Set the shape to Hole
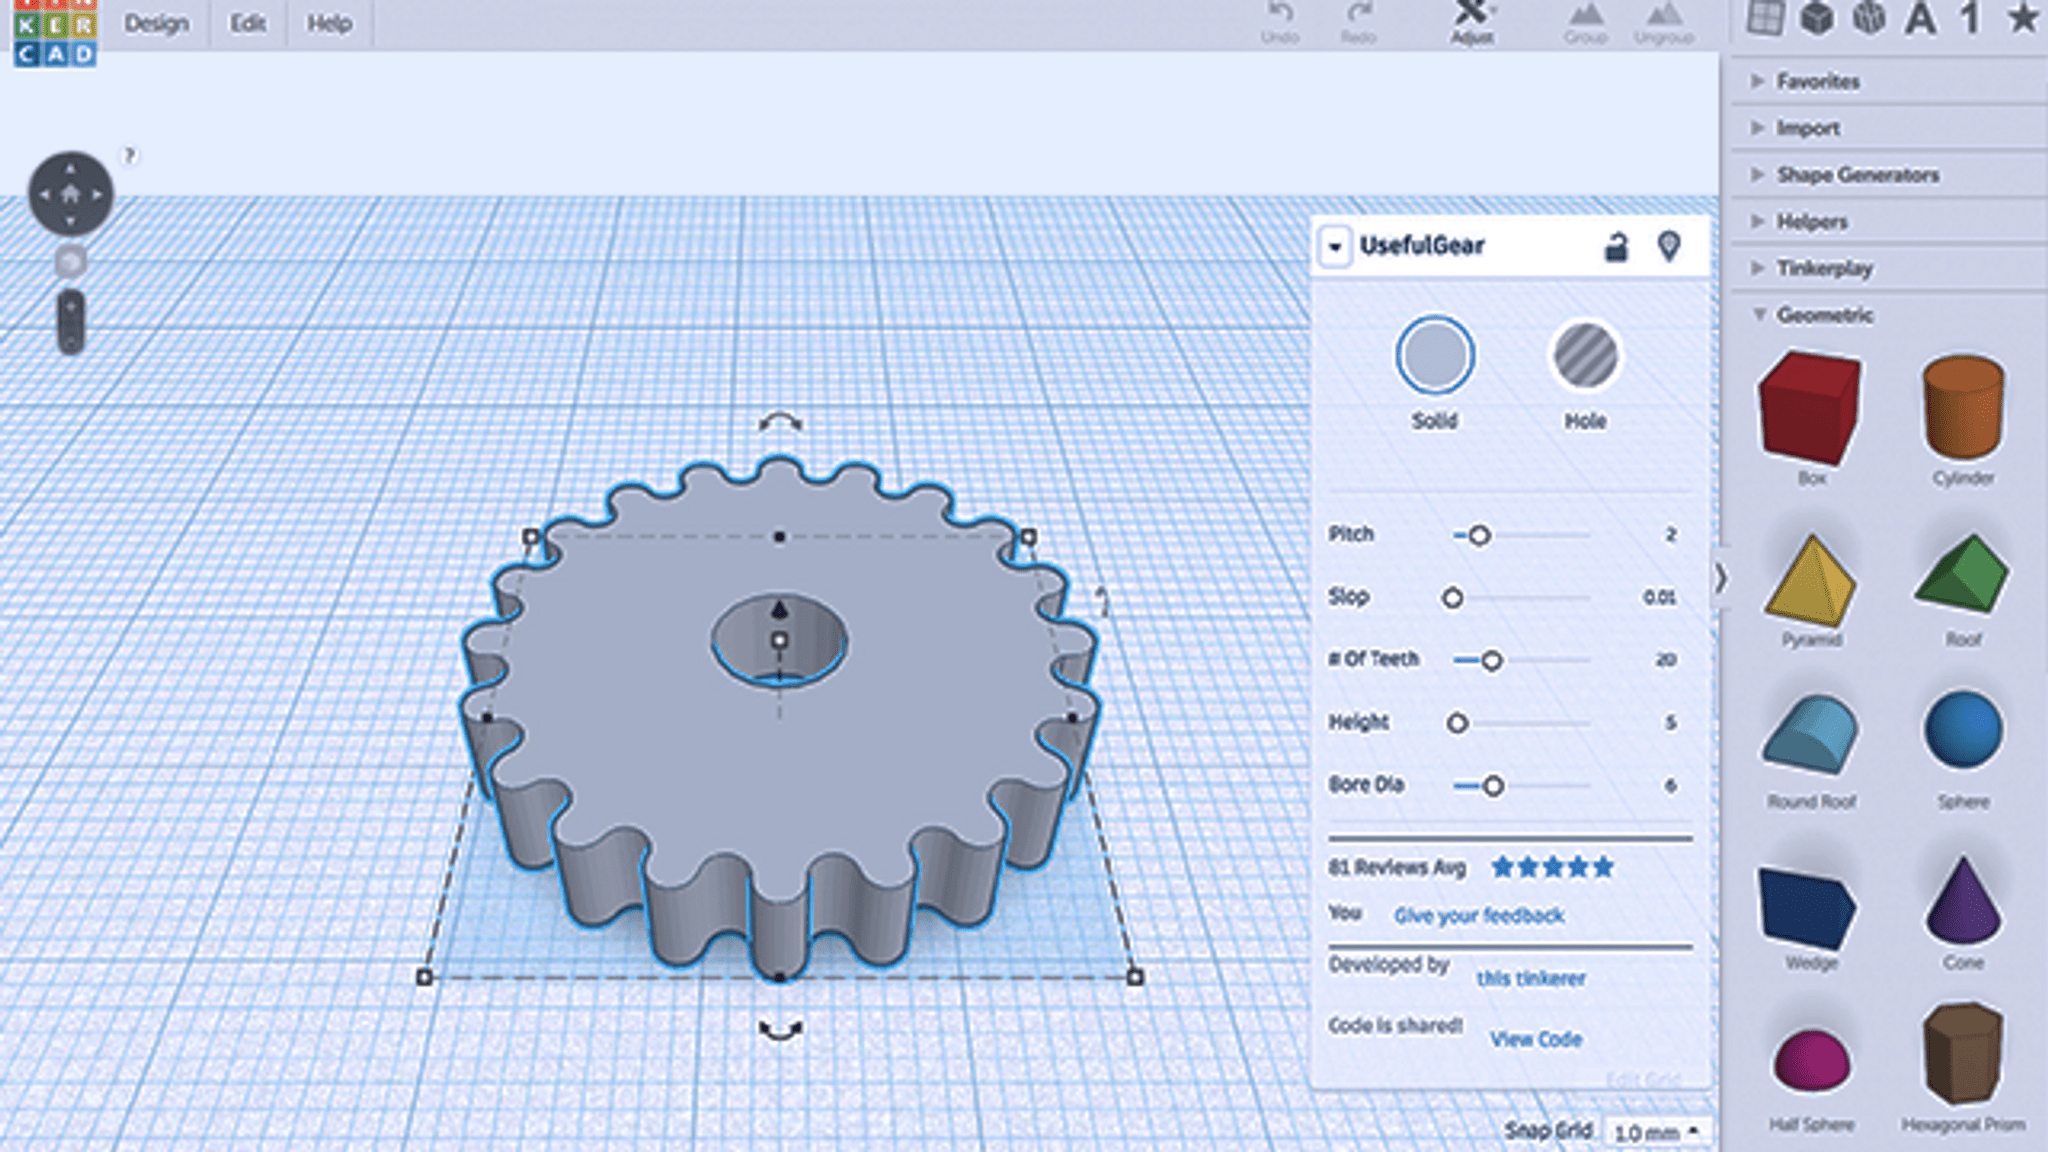2048x1152 pixels. pyautogui.click(x=1584, y=356)
